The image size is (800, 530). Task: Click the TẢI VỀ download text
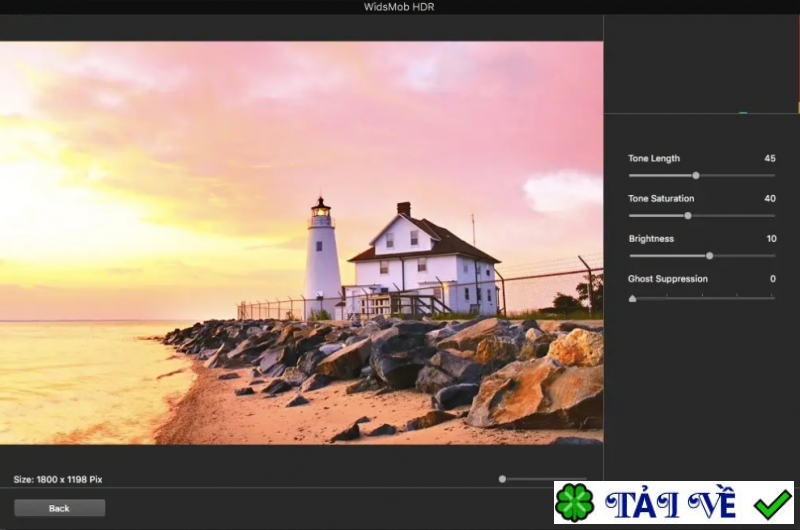point(670,503)
